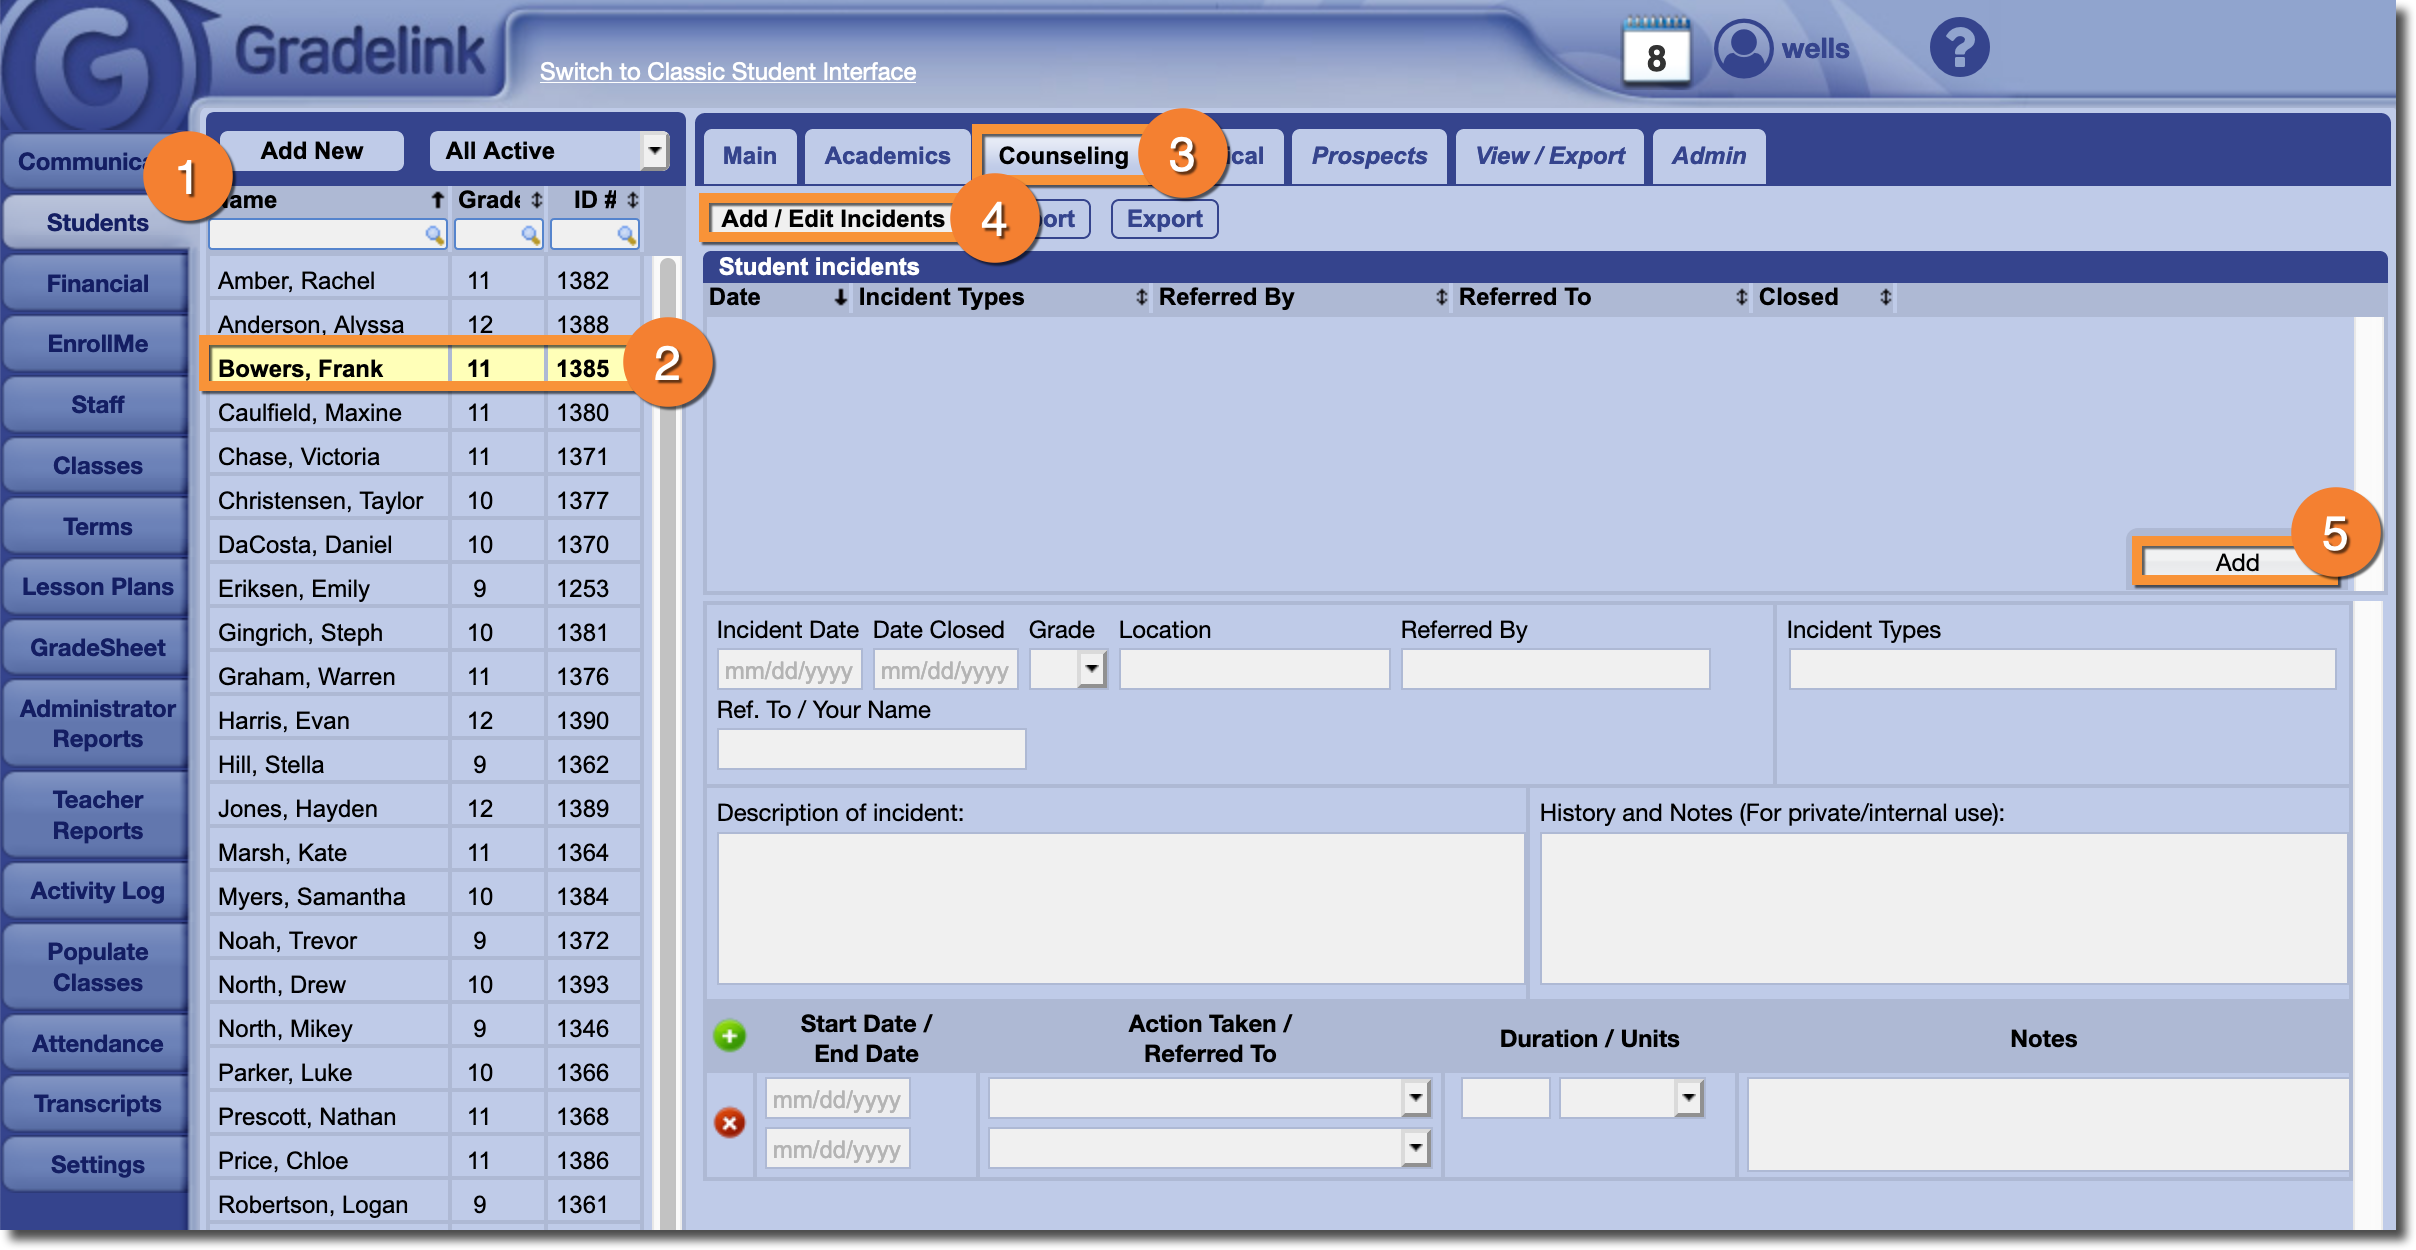This screenshot has height=1250, width=2416.
Task: Open the help question mark icon
Action: pyautogui.click(x=1958, y=47)
